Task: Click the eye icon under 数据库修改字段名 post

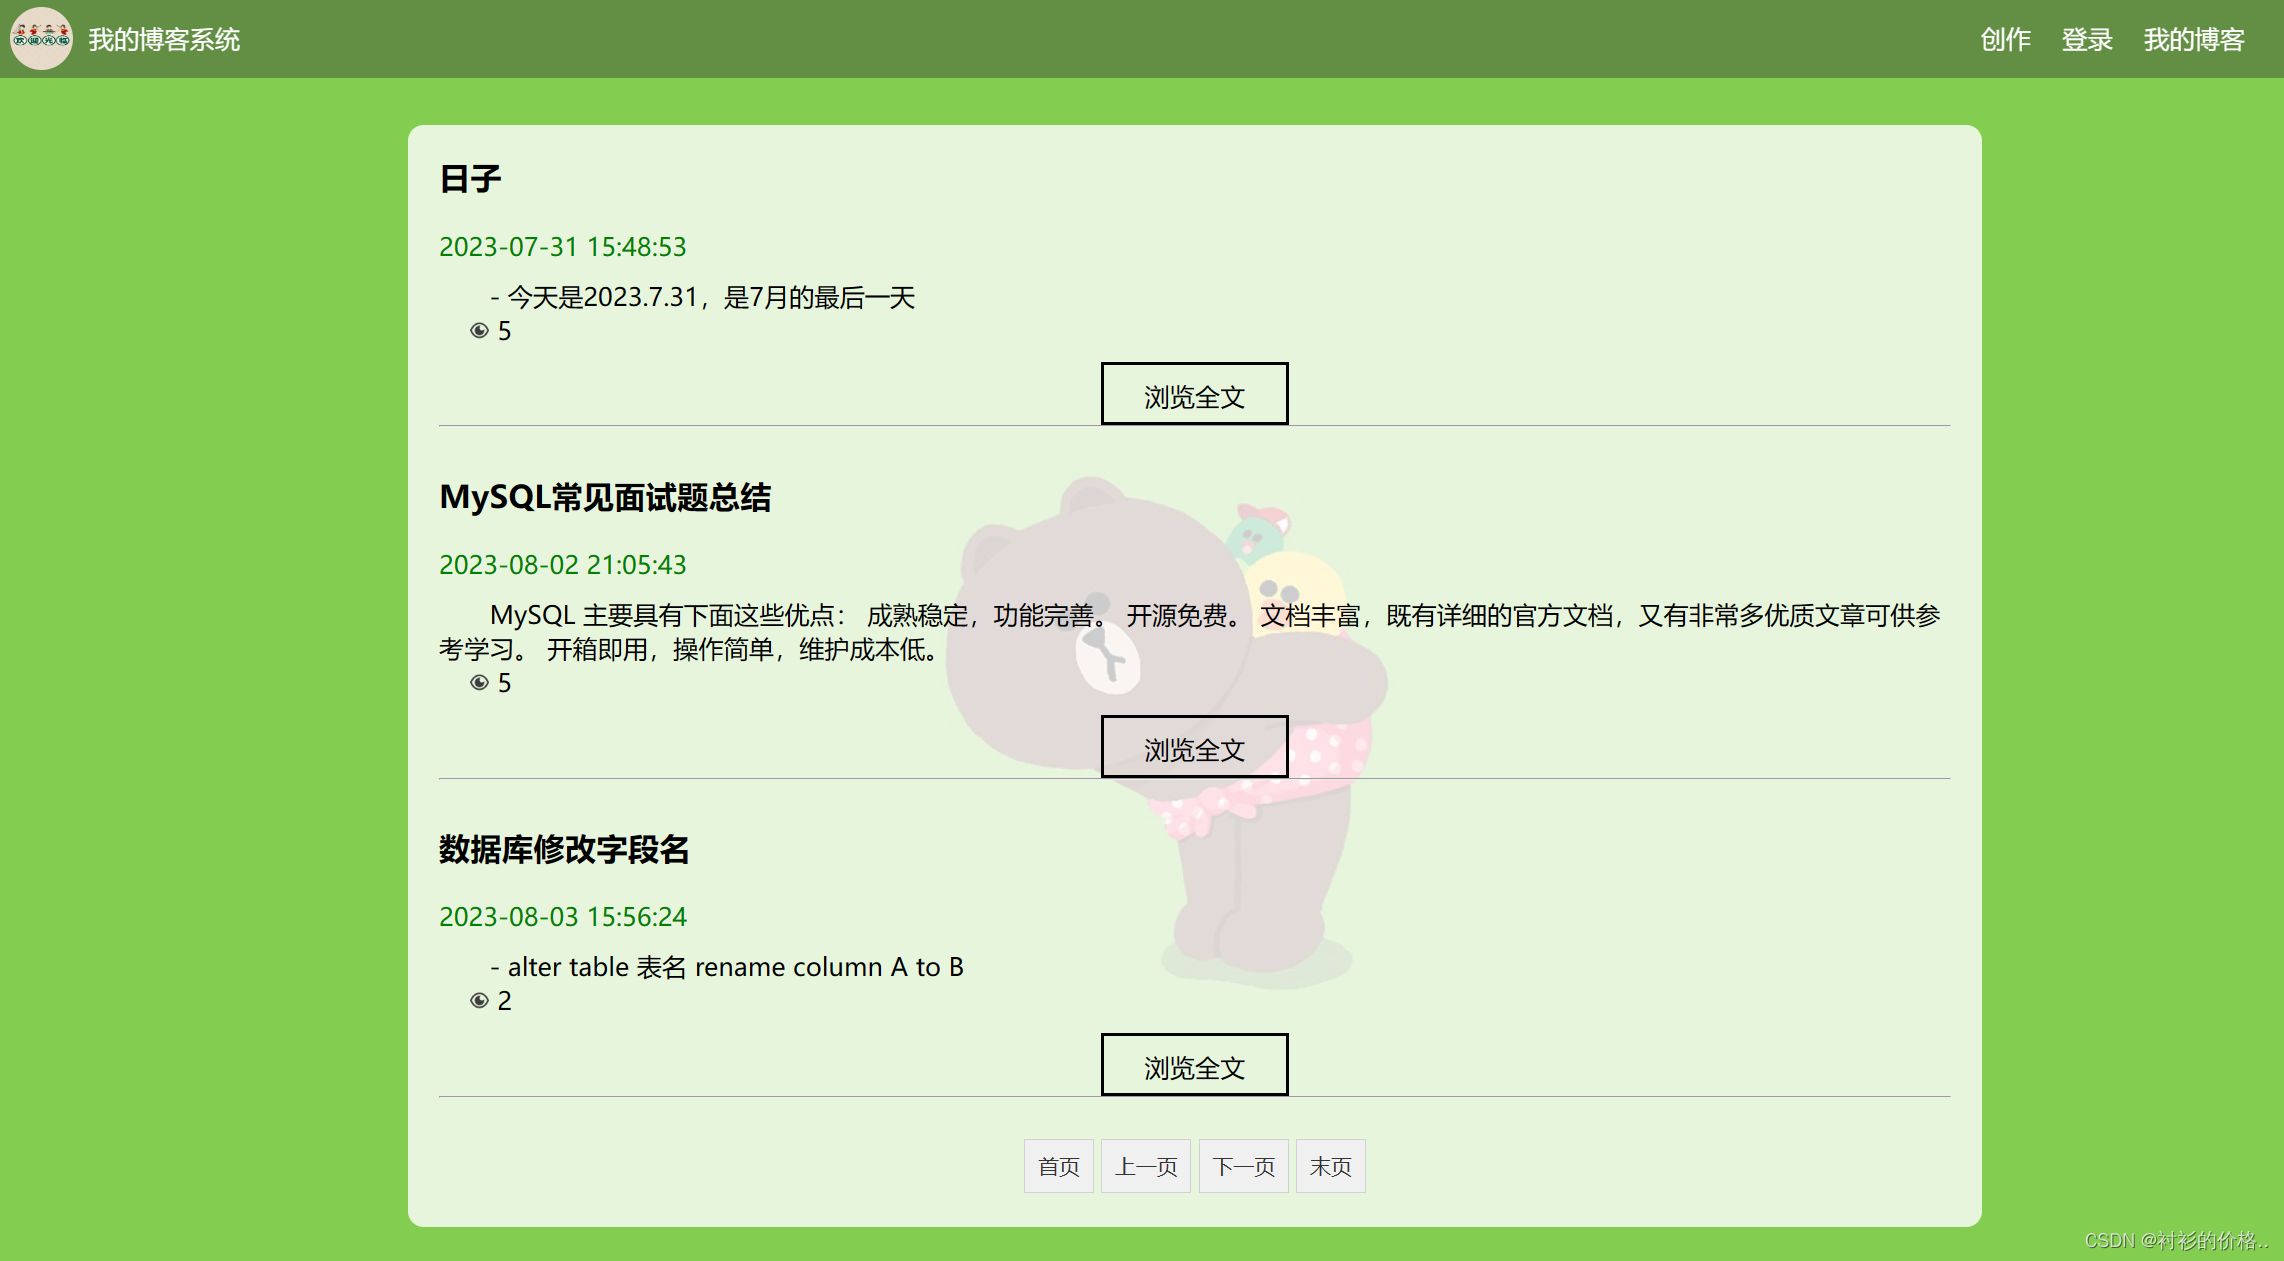Action: tap(479, 1001)
